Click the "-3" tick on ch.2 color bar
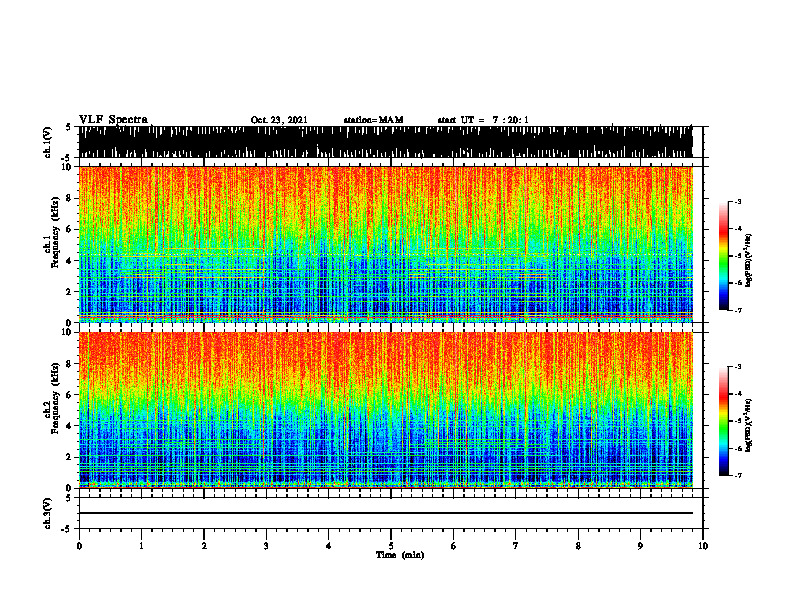 pos(738,367)
